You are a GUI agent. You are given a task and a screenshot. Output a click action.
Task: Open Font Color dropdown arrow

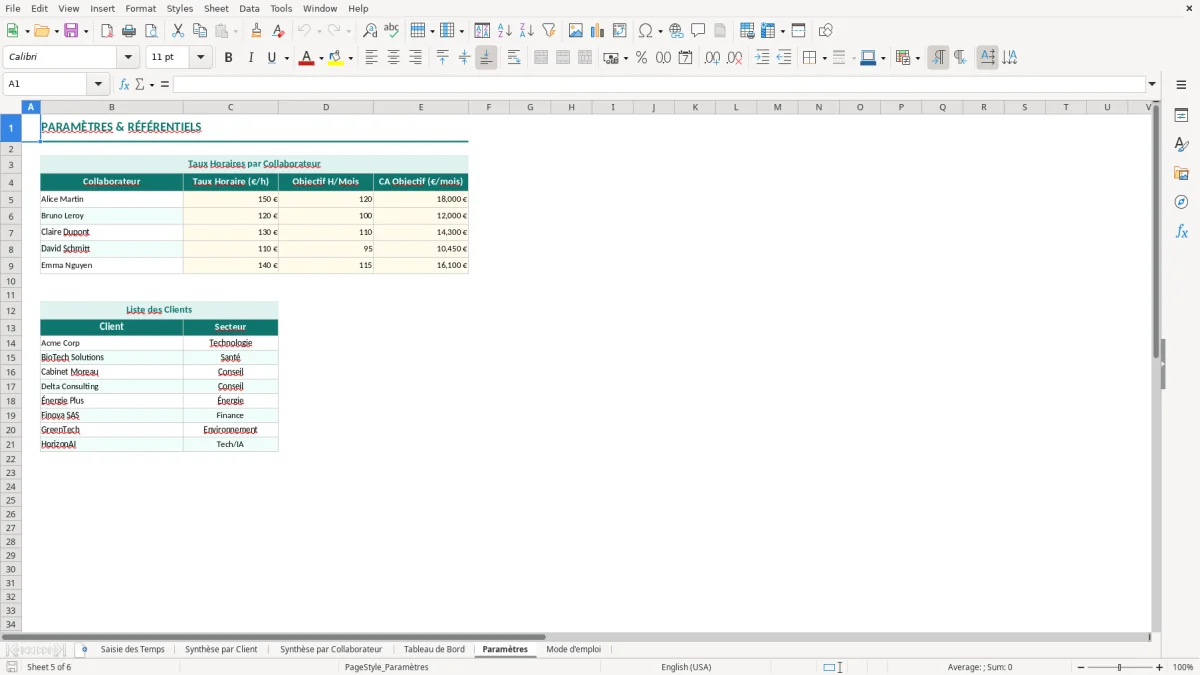click(321, 58)
